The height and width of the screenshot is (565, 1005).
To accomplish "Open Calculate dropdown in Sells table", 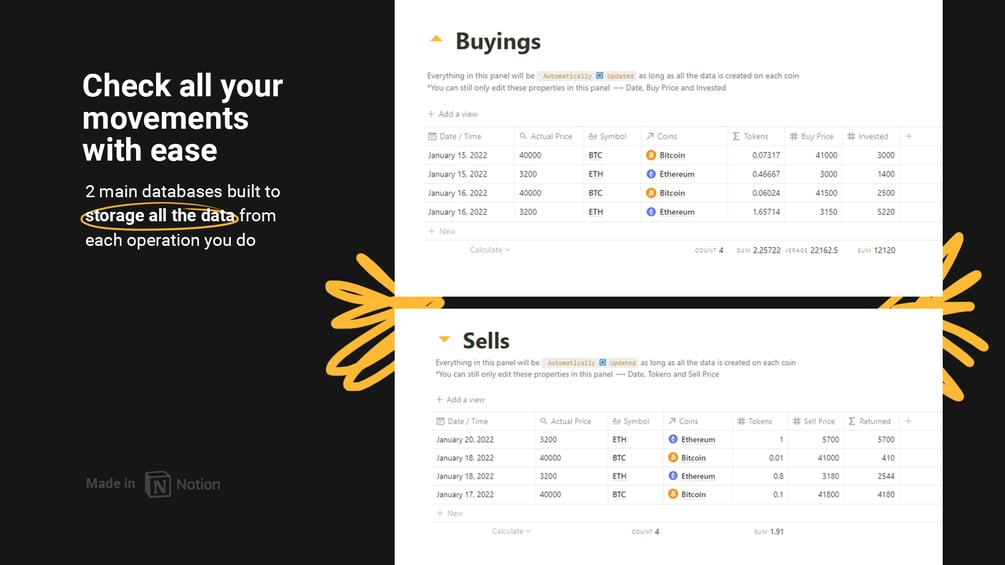I will coord(511,531).
